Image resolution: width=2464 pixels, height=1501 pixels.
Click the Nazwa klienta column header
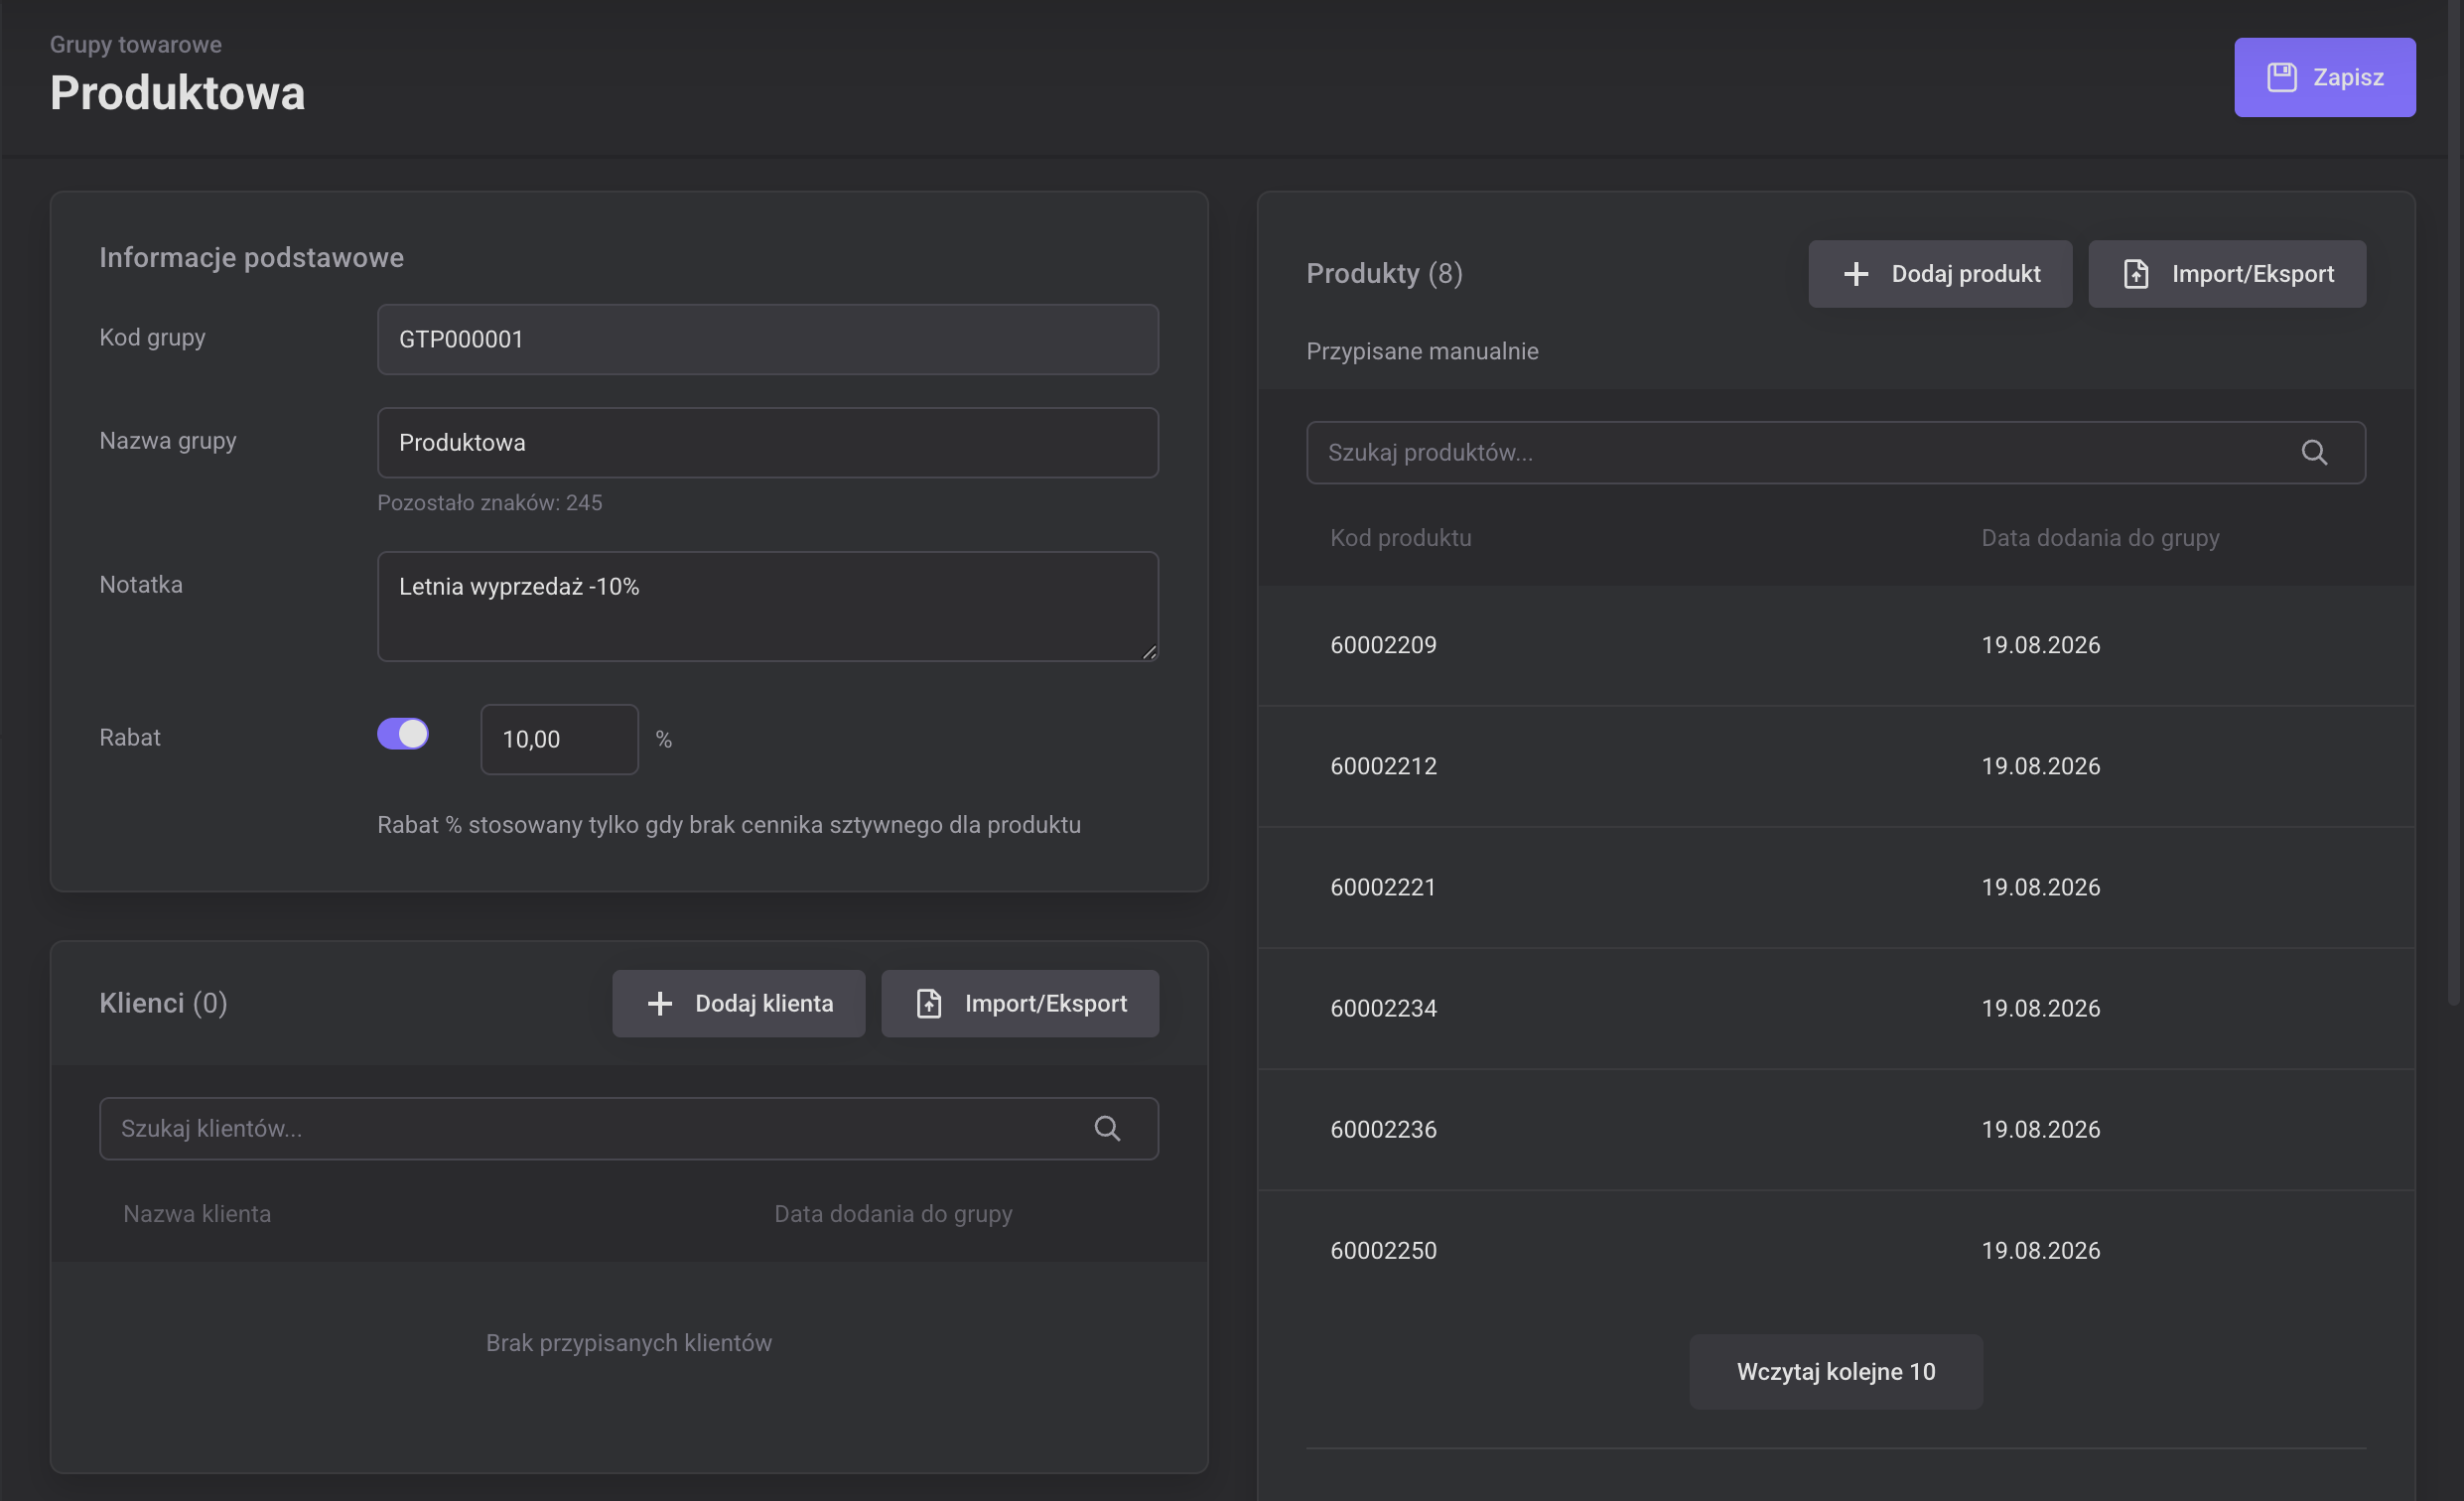click(197, 1213)
